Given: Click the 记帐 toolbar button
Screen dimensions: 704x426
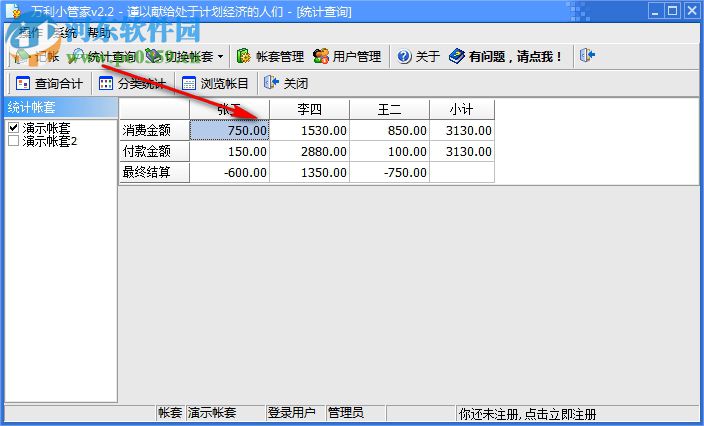Looking at the screenshot, I should tap(37, 56).
